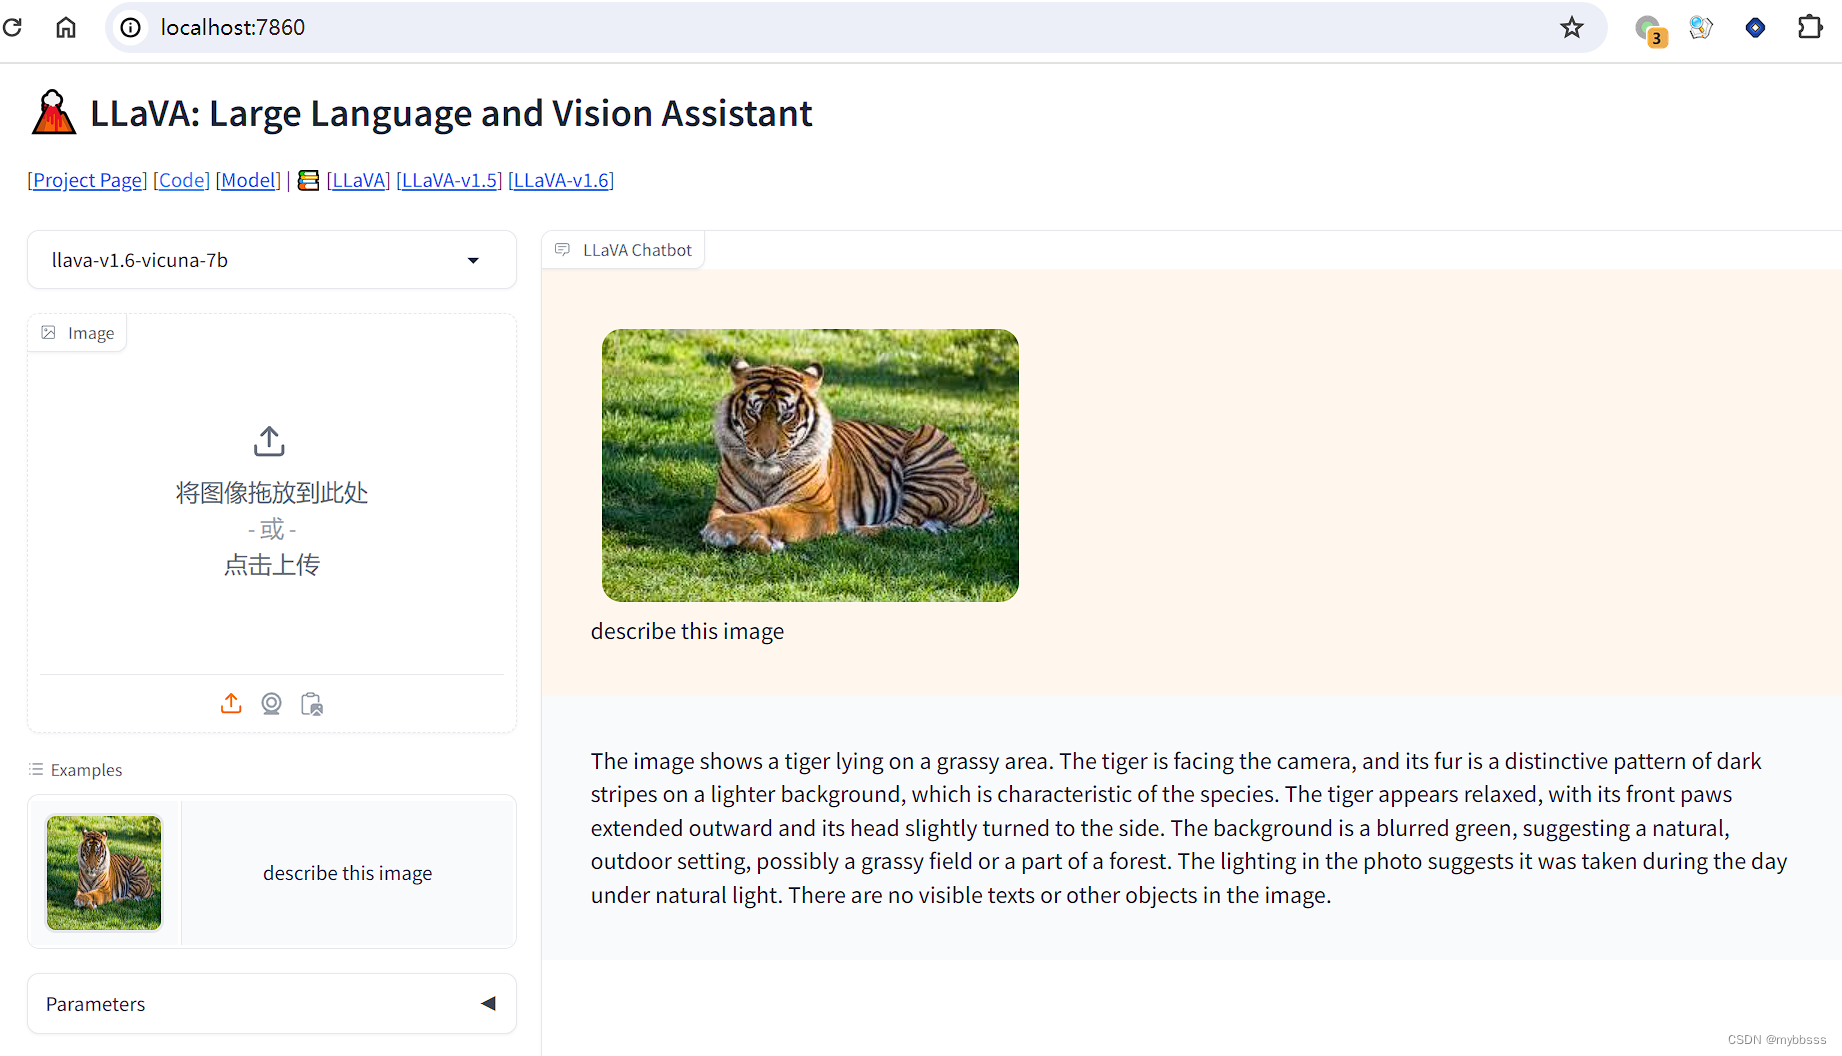Click the site information icon in address bar

131,27
